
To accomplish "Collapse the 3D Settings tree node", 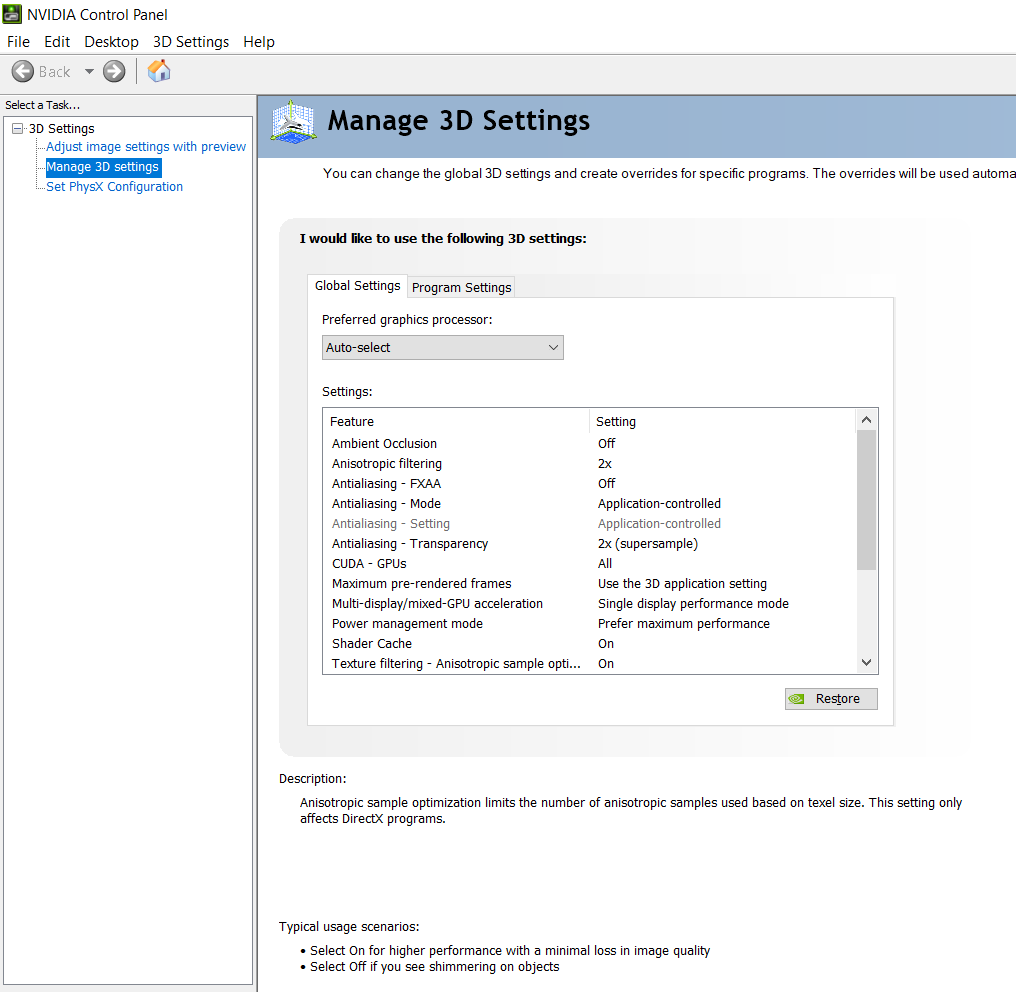I will [17, 128].
